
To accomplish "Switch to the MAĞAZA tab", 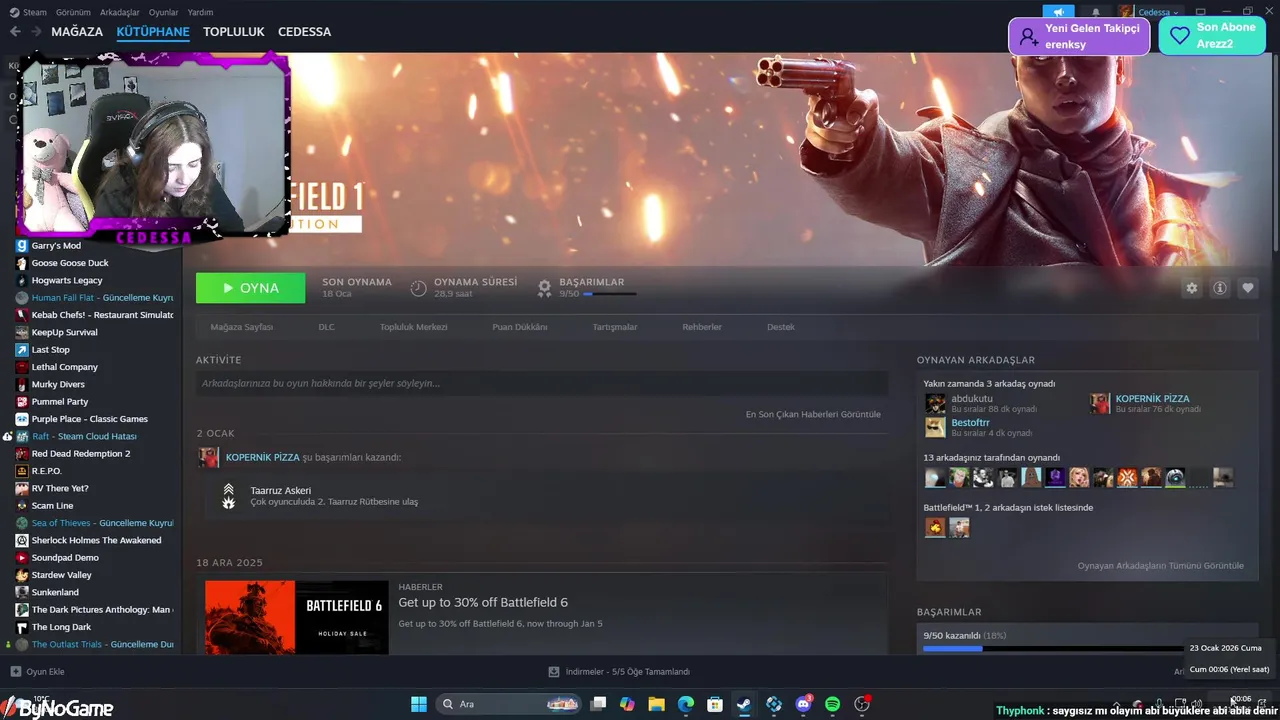I will coord(77,32).
